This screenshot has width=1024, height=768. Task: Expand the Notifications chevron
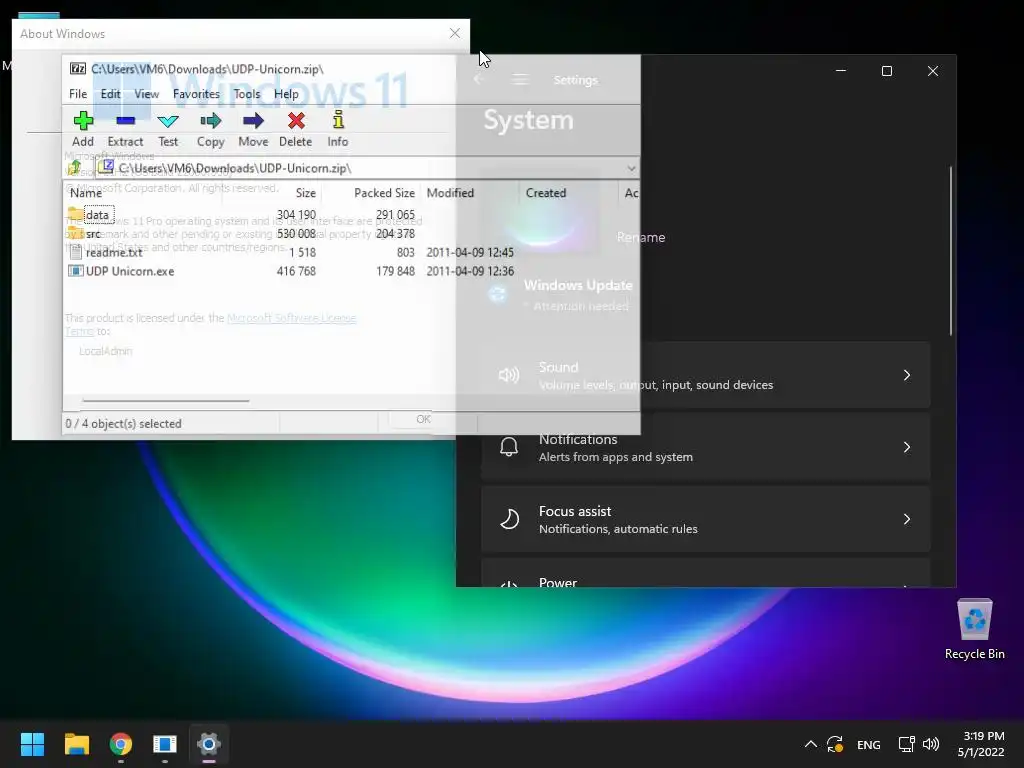click(906, 447)
